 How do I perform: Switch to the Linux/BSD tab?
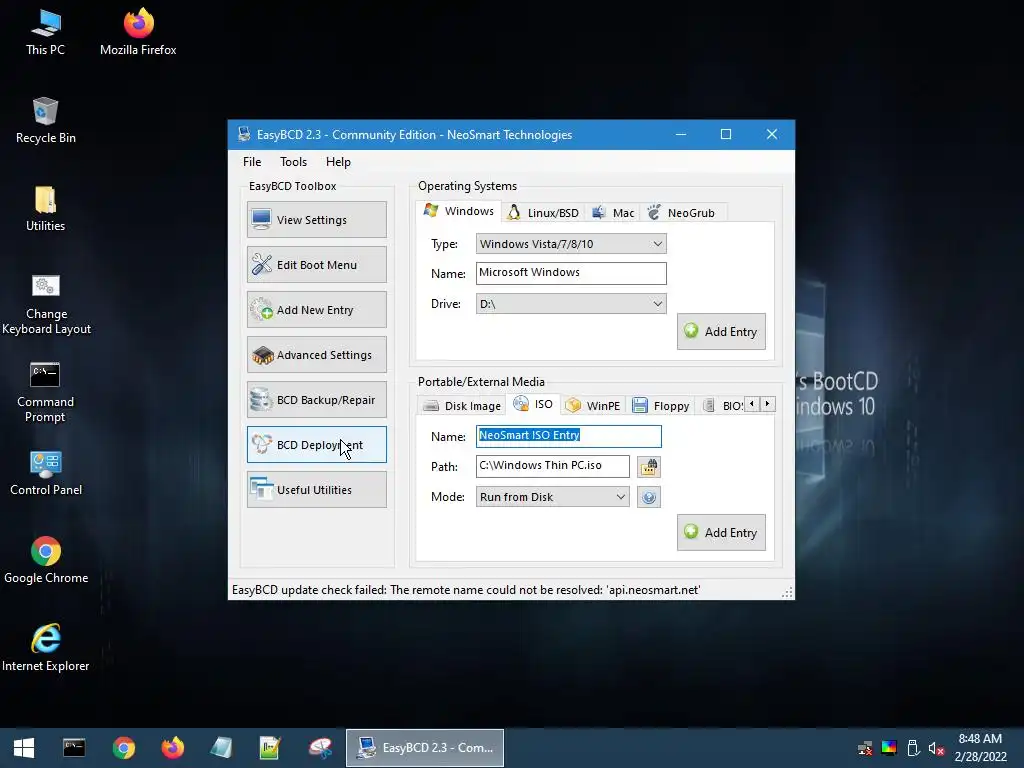543,213
